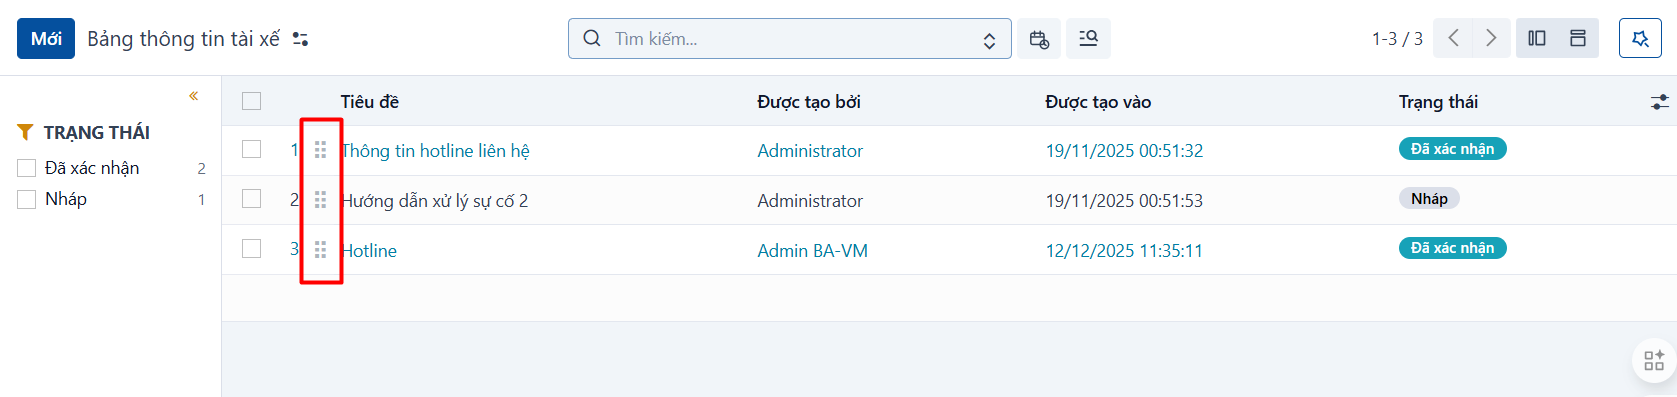Collapse the Trạng thái filter side panel
The width and height of the screenshot is (1677, 397).
(x=194, y=96)
